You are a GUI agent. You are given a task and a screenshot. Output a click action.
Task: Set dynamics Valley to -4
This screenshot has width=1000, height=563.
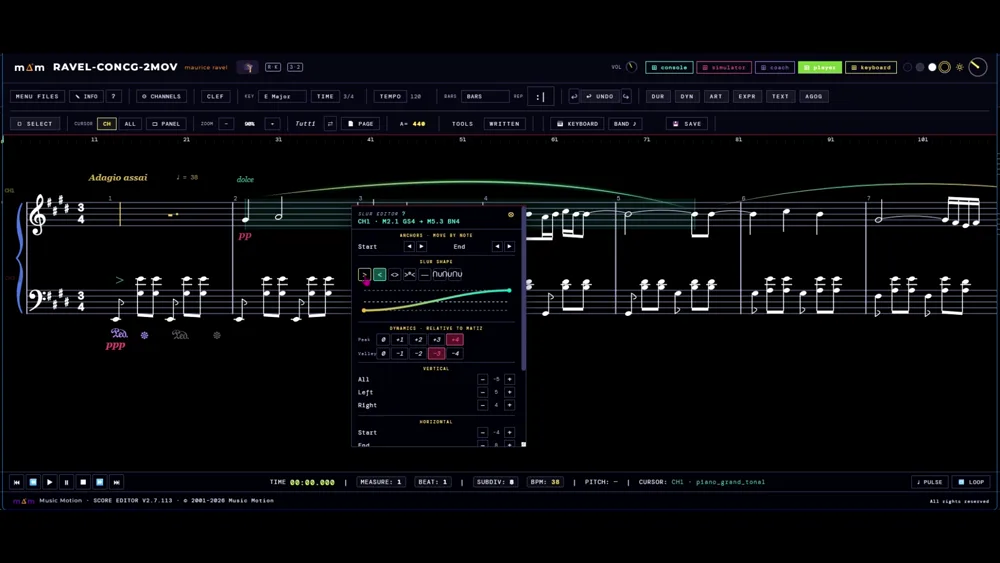point(455,353)
